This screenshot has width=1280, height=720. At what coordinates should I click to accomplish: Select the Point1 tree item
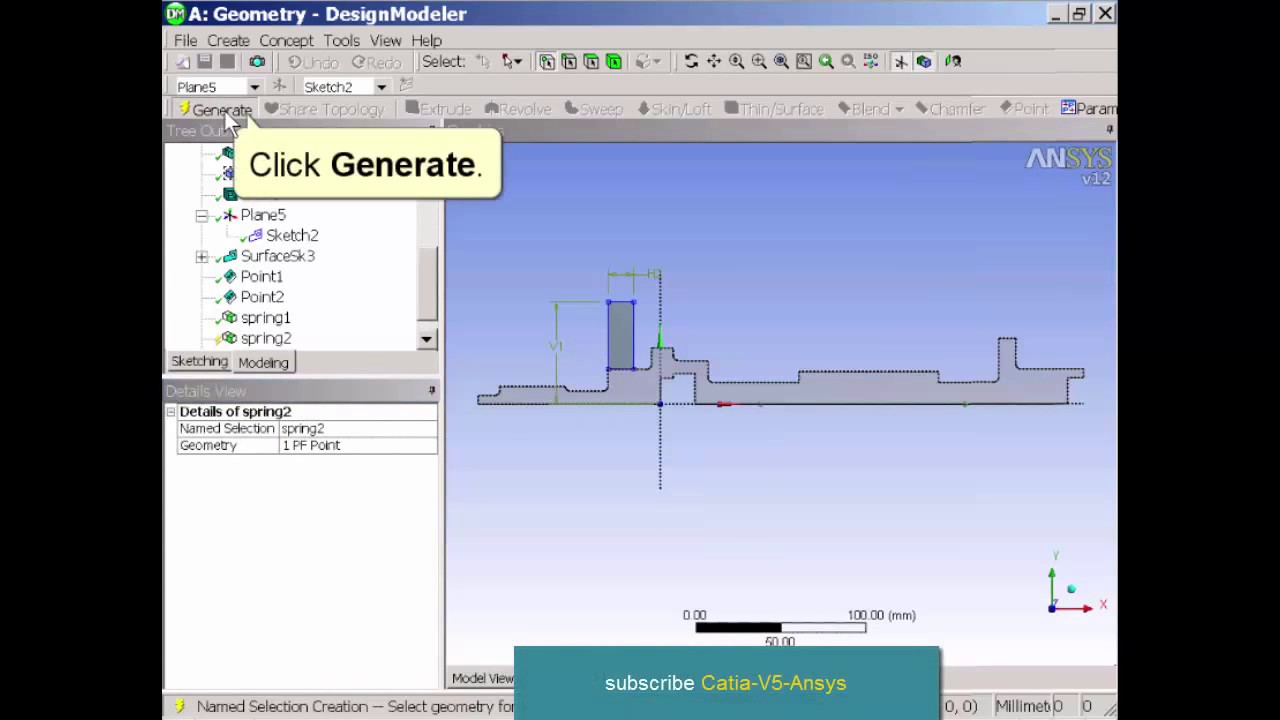tap(261, 277)
